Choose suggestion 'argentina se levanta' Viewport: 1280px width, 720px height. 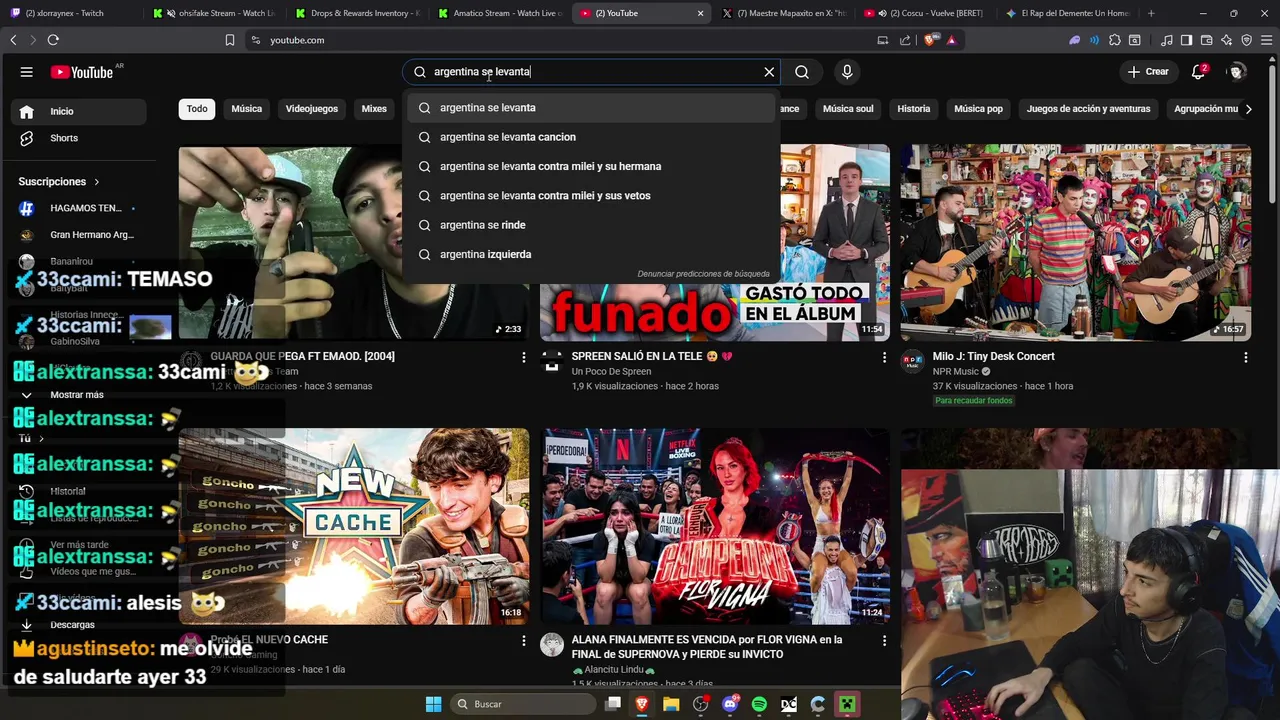pyautogui.click(x=591, y=108)
